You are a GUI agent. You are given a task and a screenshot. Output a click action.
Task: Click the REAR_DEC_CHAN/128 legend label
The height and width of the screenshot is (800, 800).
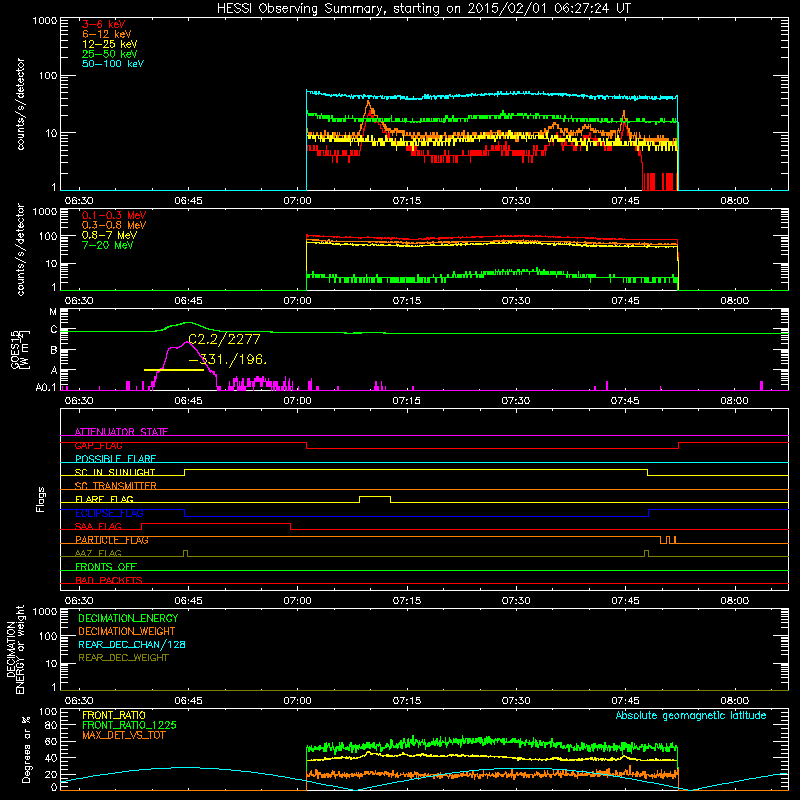tap(132, 644)
